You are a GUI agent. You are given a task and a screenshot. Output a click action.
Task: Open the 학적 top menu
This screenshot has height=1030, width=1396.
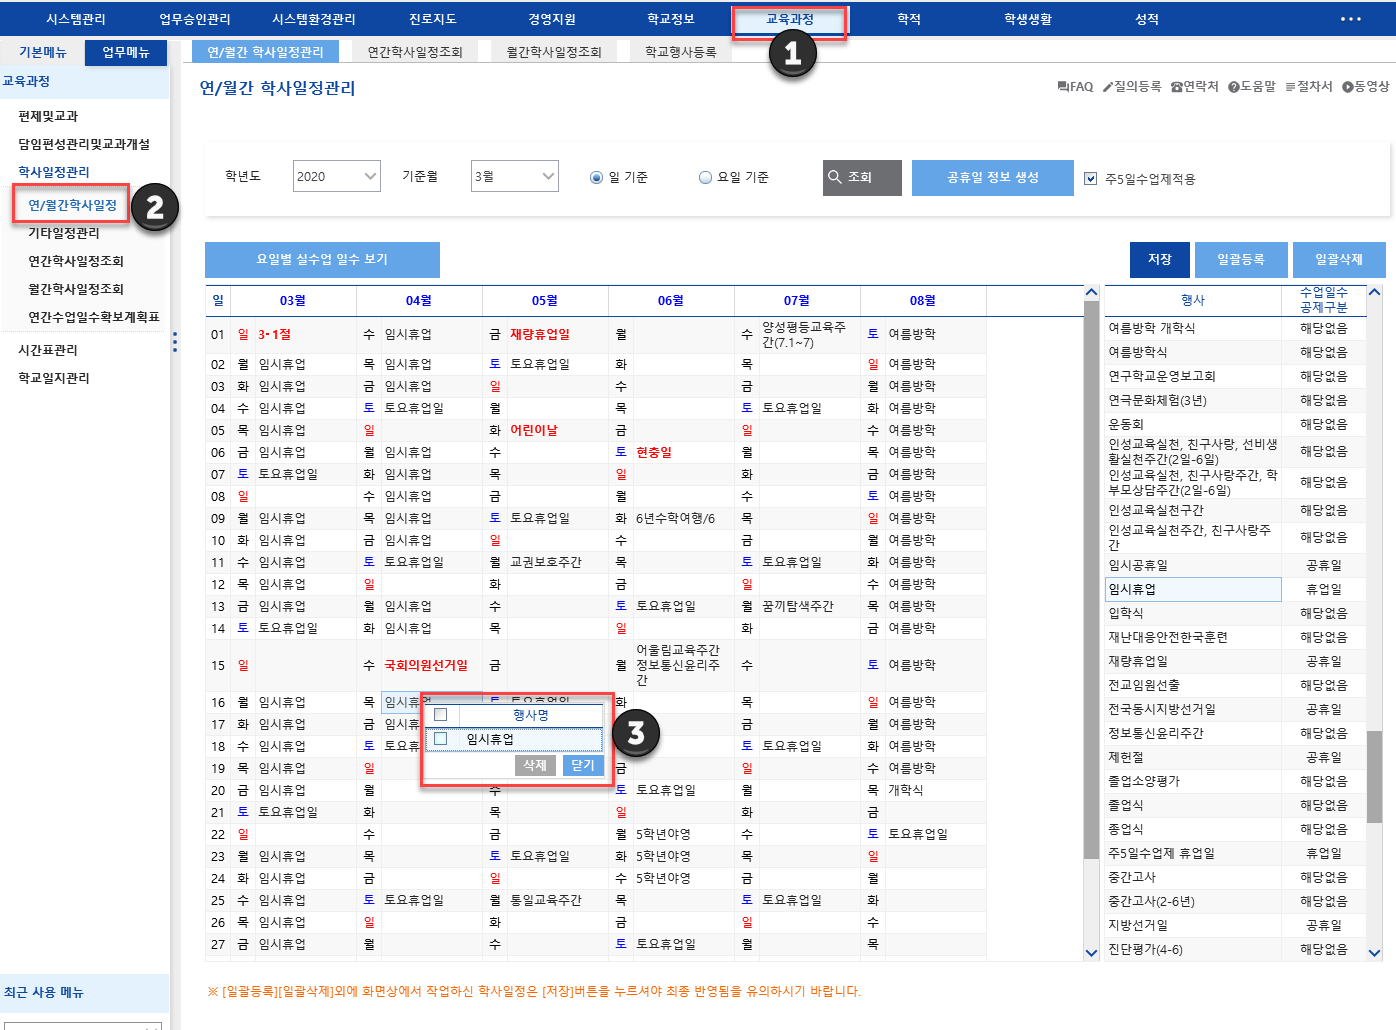point(909,19)
